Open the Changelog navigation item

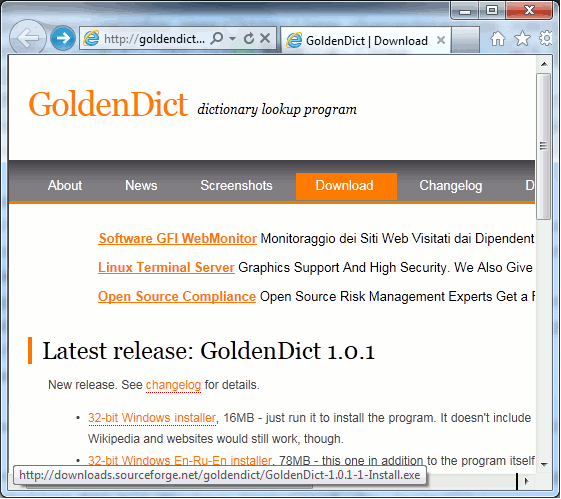[451, 186]
